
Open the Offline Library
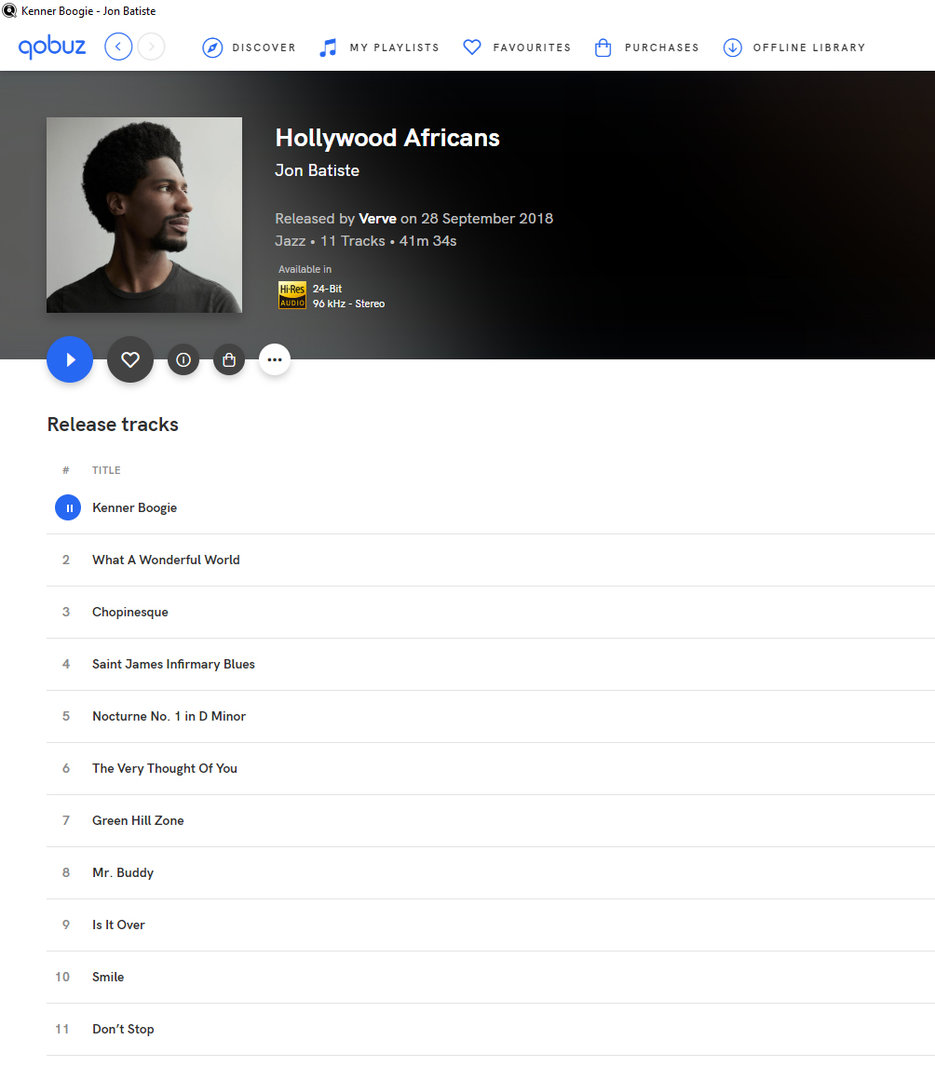click(794, 48)
